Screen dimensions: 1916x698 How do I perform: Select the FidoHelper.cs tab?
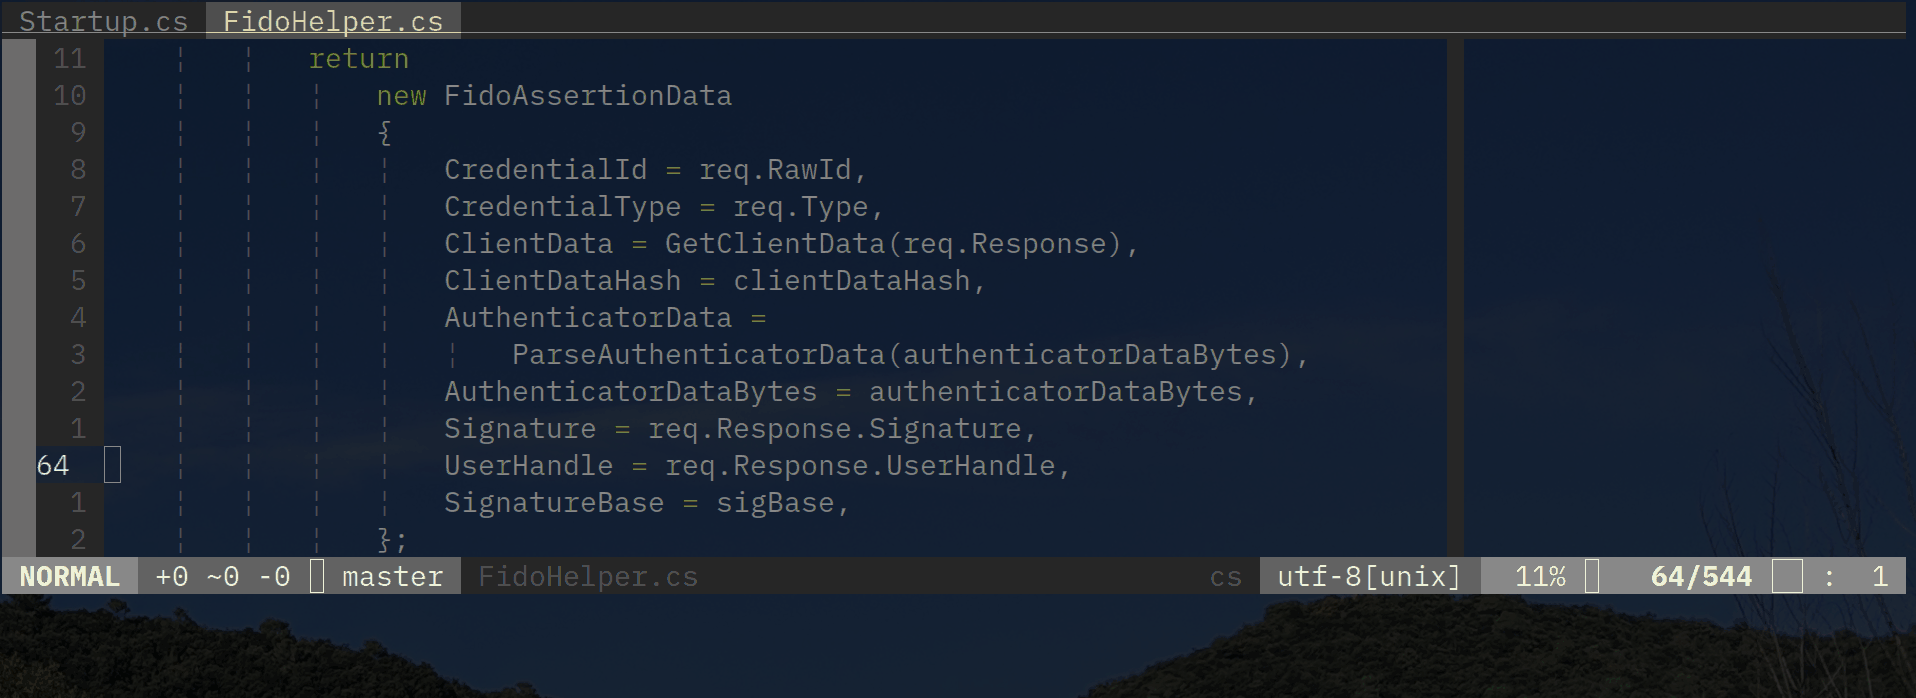pos(332,21)
